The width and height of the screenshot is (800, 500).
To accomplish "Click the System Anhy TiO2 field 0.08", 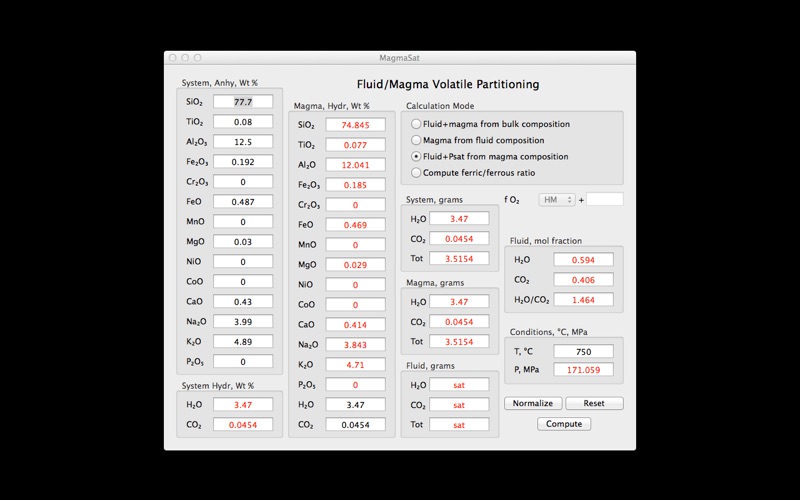I will coord(243,122).
